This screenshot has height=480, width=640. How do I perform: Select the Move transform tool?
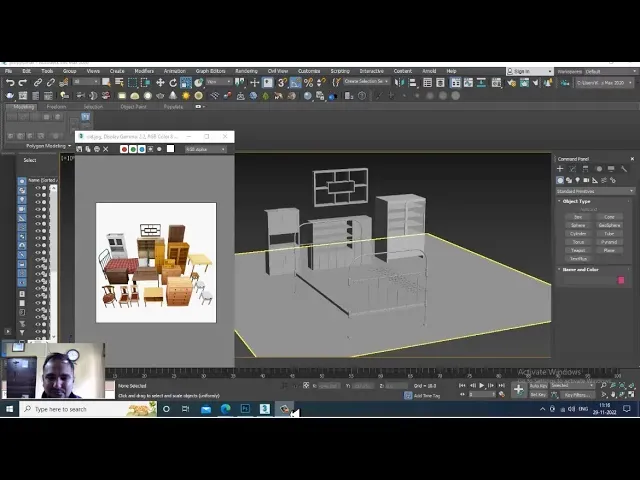[x=160, y=83]
